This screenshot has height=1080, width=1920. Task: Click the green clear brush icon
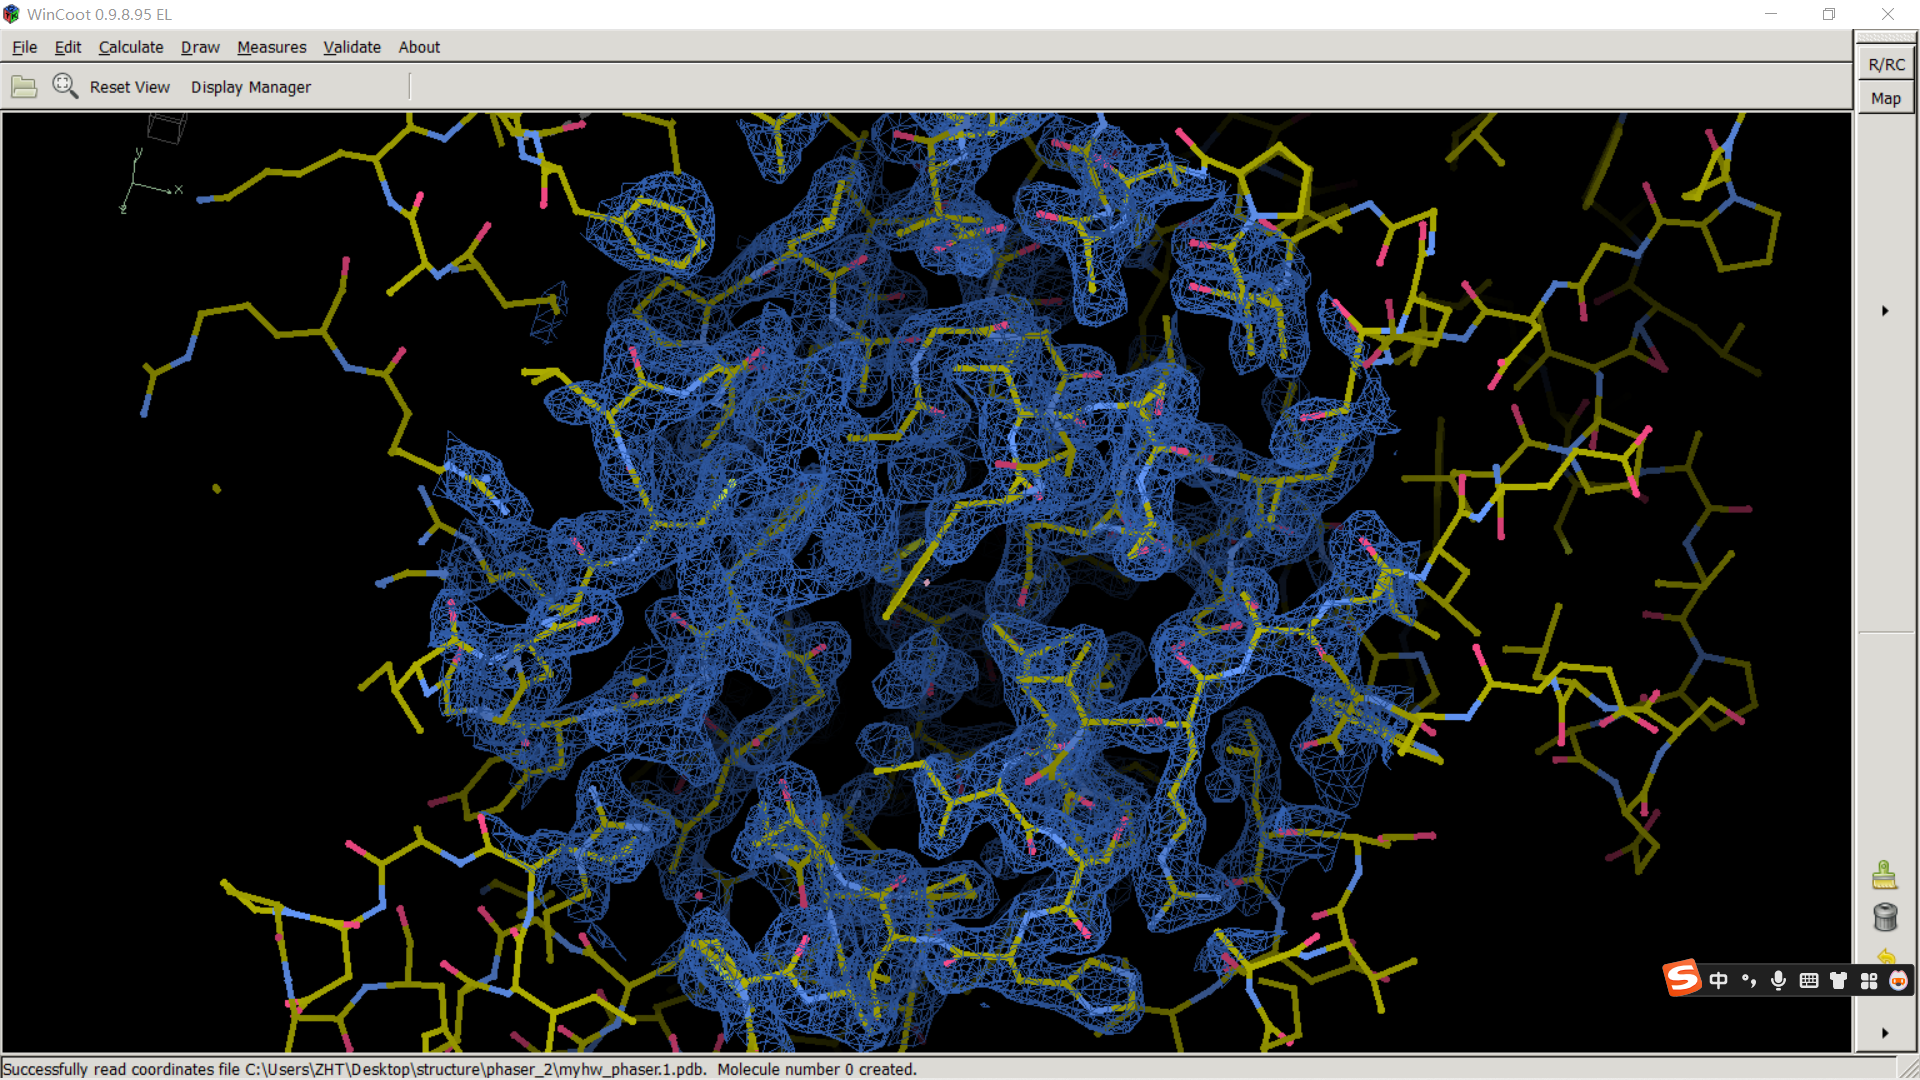[x=1884, y=875]
